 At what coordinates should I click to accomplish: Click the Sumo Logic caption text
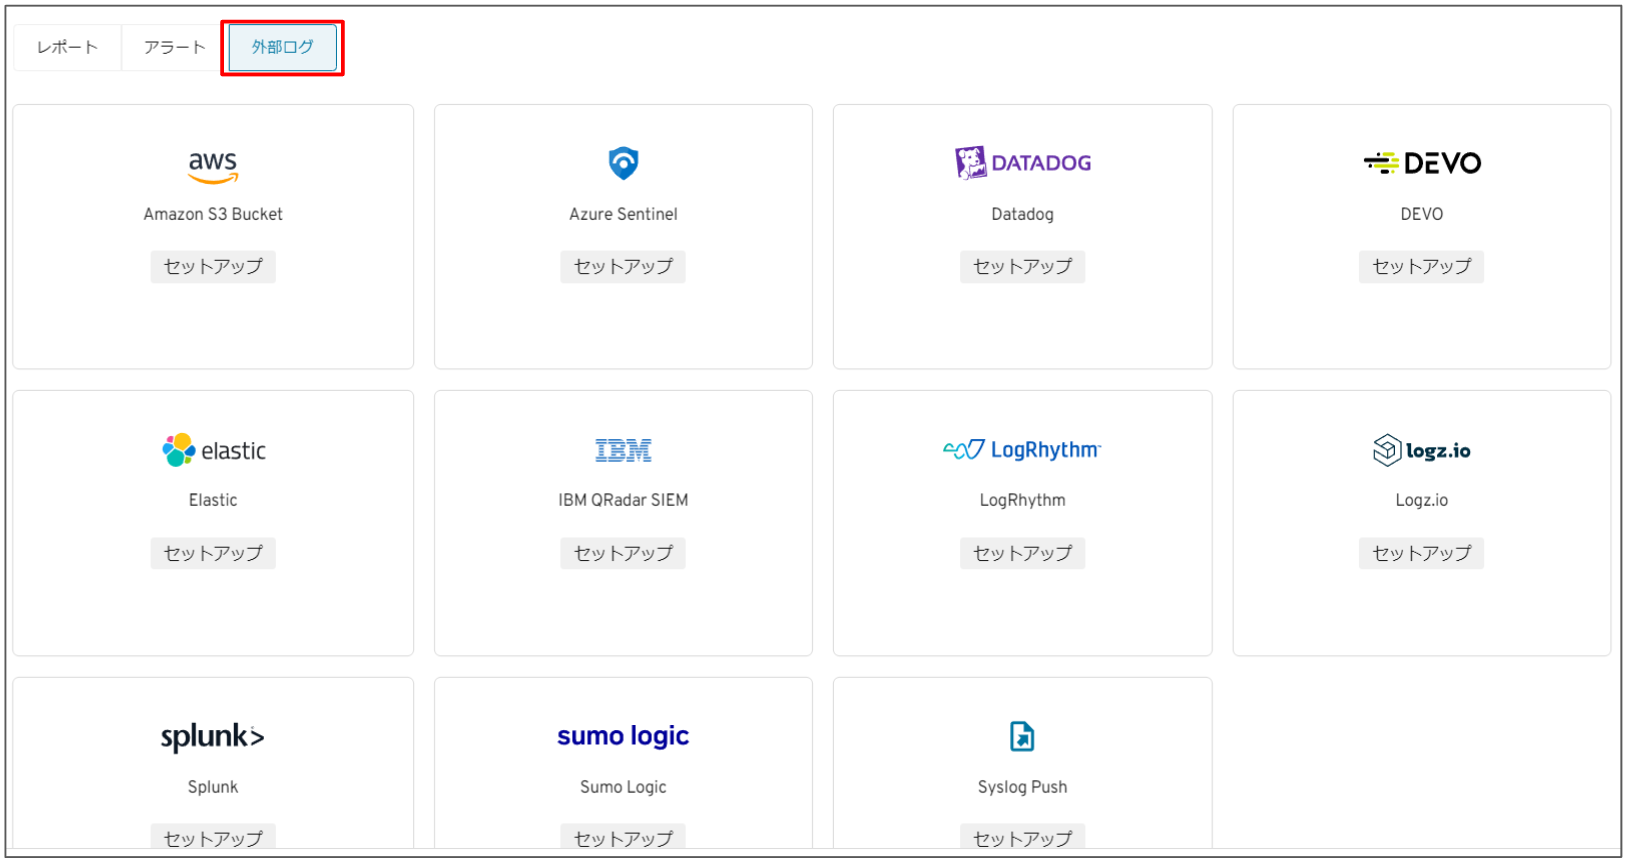[623, 787]
